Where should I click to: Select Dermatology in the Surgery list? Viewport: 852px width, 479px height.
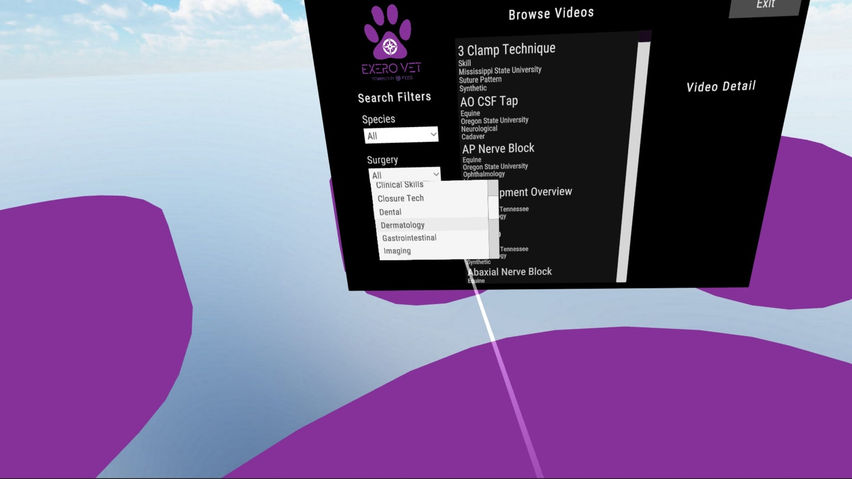click(403, 225)
